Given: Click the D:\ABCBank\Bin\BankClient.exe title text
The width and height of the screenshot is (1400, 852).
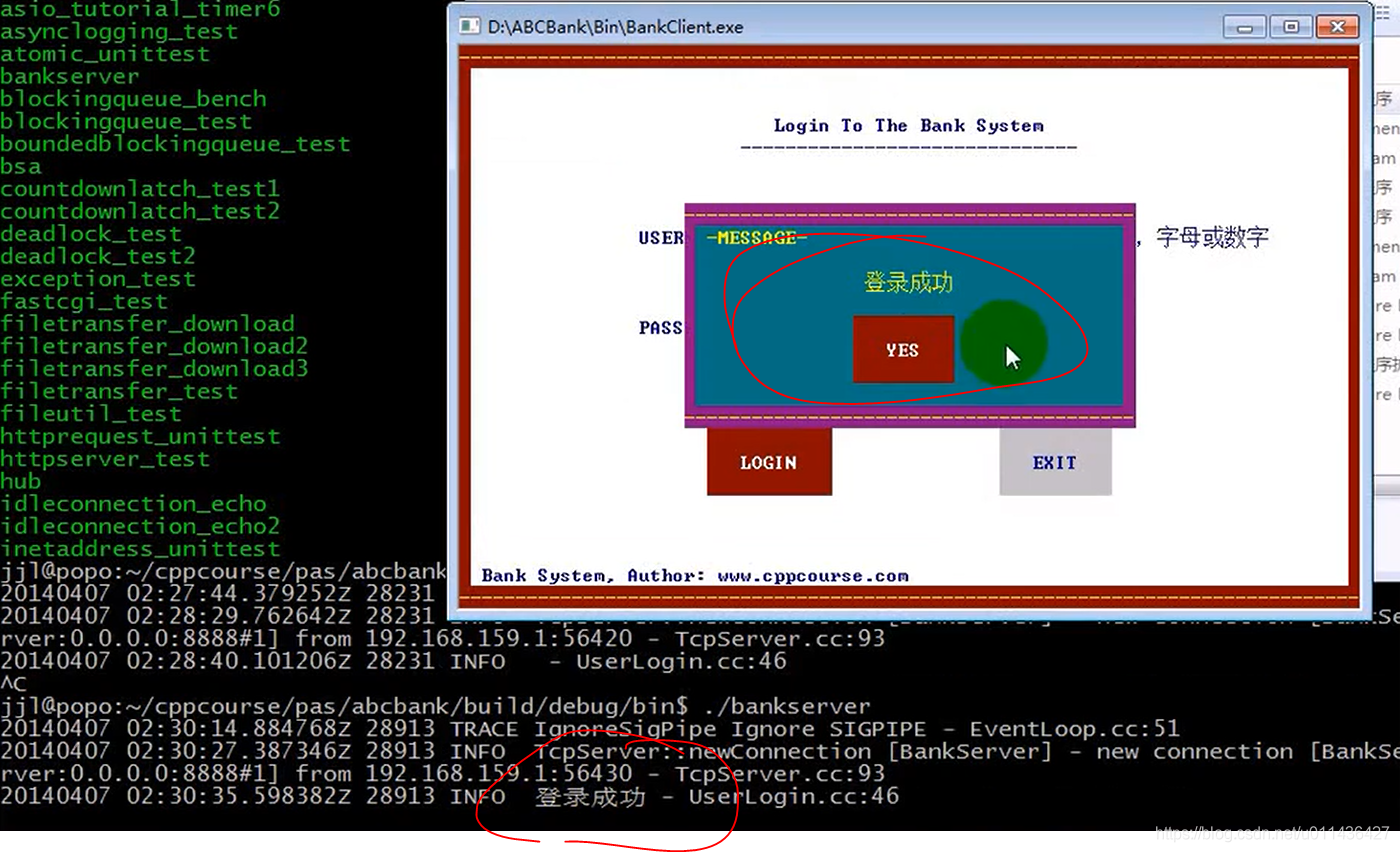Looking at the screenshot, I should pos(615,27).
